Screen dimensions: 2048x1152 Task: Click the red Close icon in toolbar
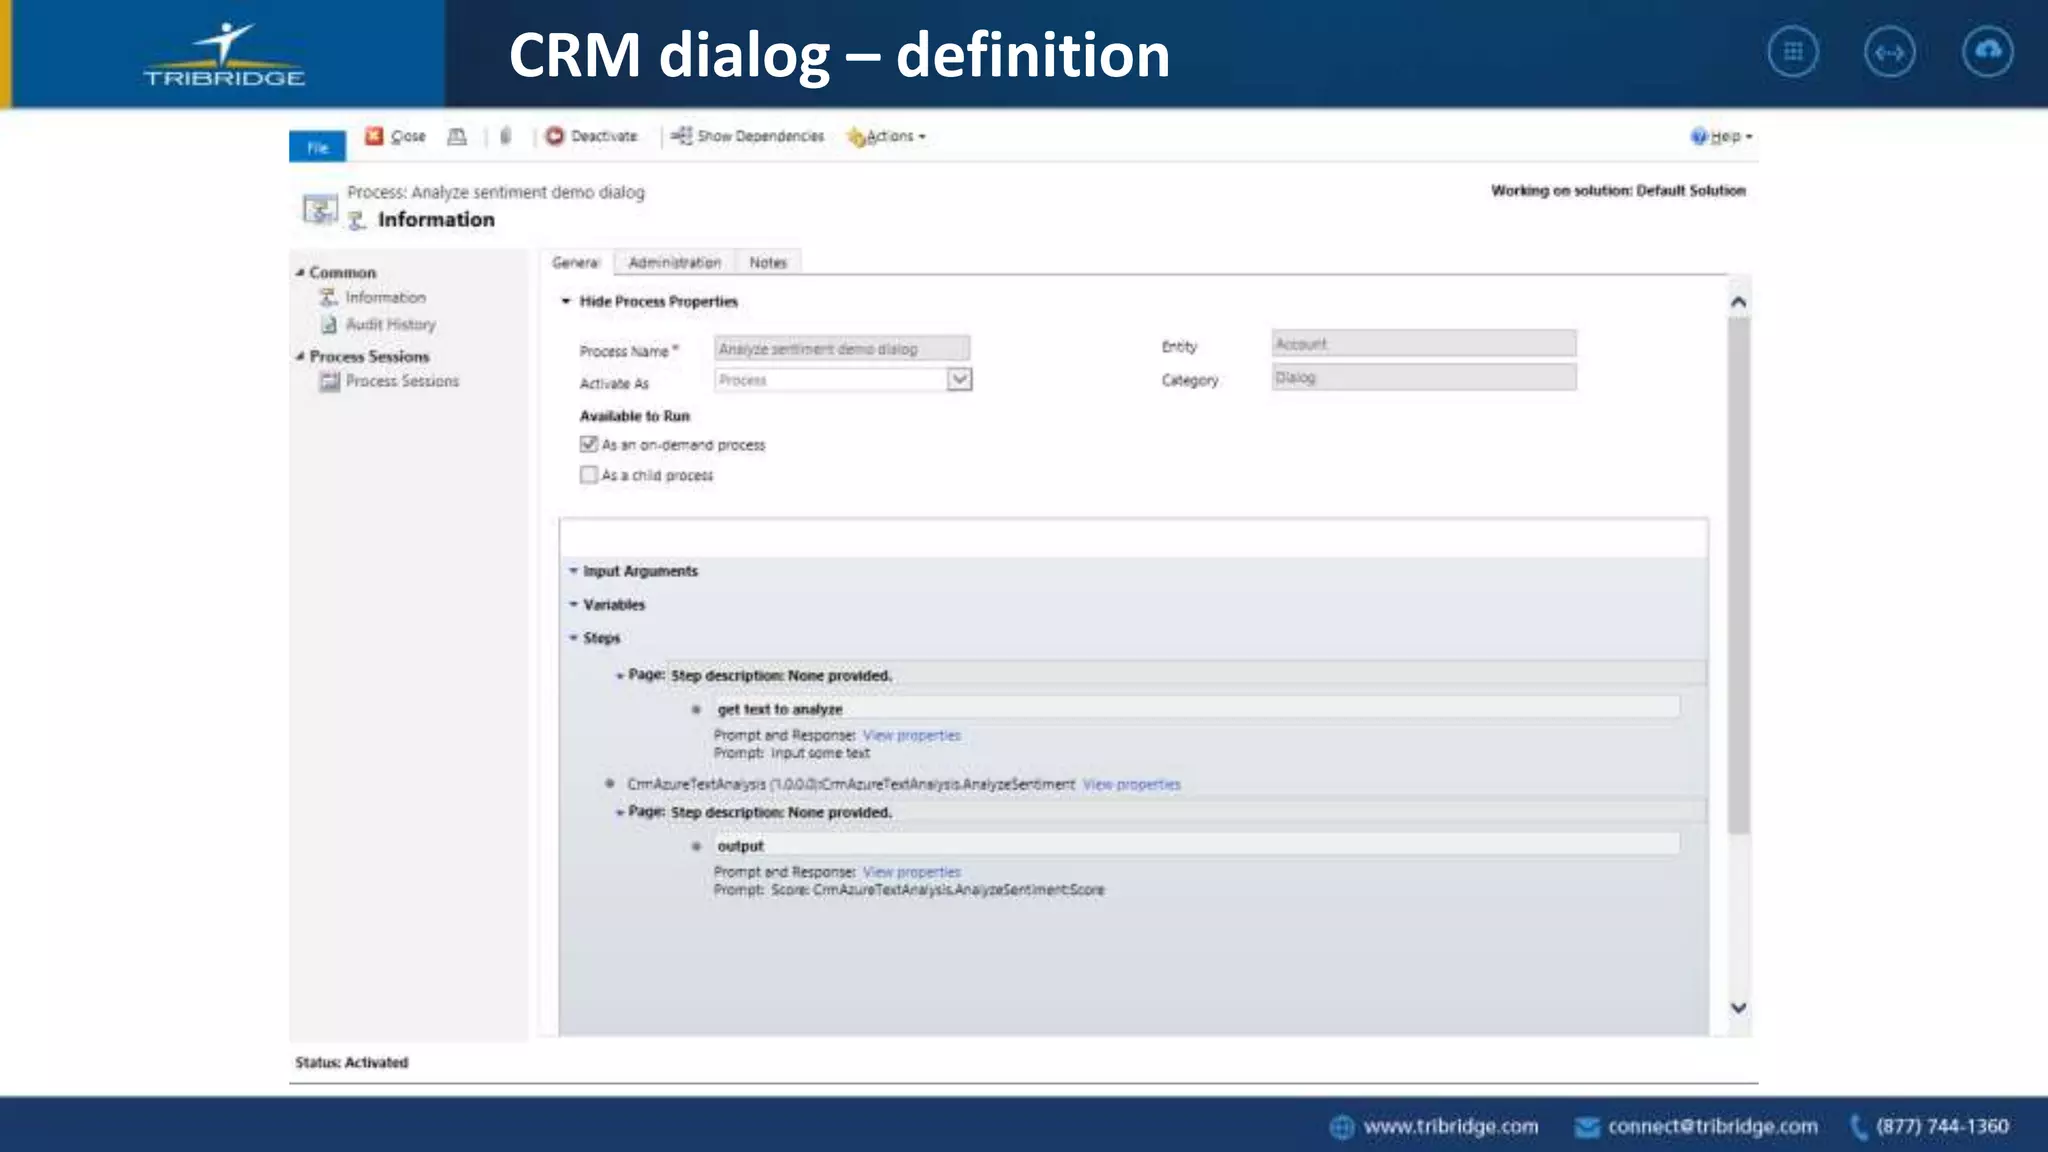(374, 136)
